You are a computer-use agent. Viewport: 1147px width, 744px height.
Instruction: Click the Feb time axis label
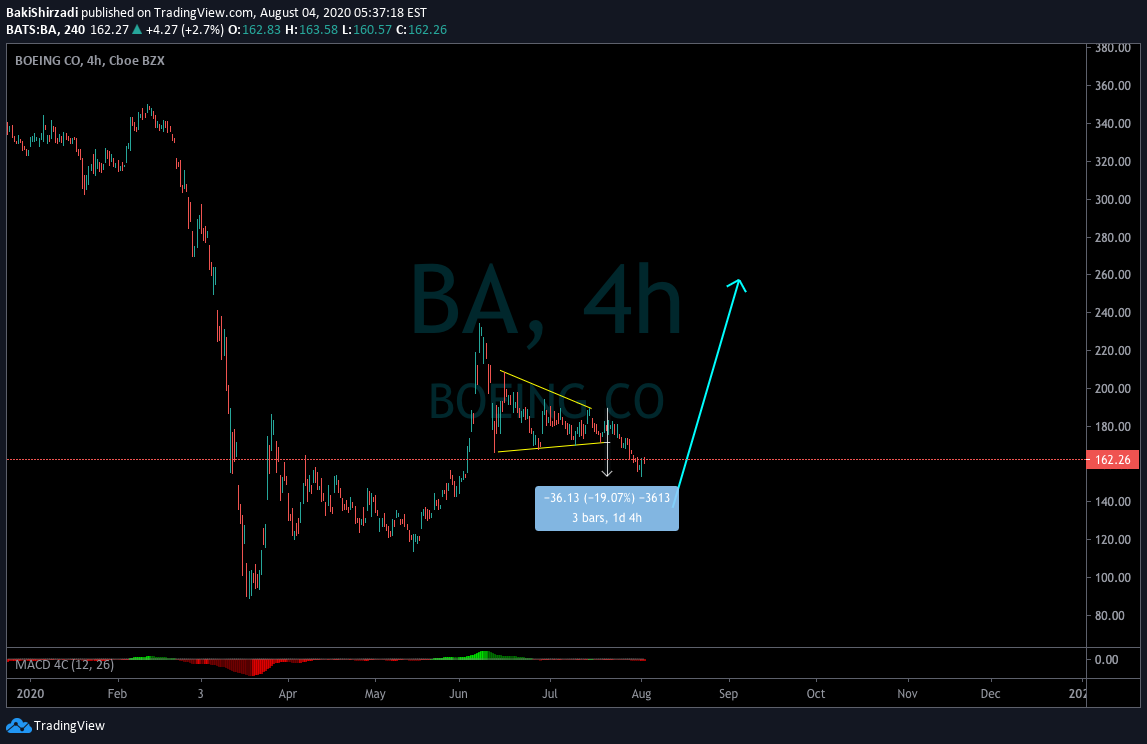coord(117,694)
